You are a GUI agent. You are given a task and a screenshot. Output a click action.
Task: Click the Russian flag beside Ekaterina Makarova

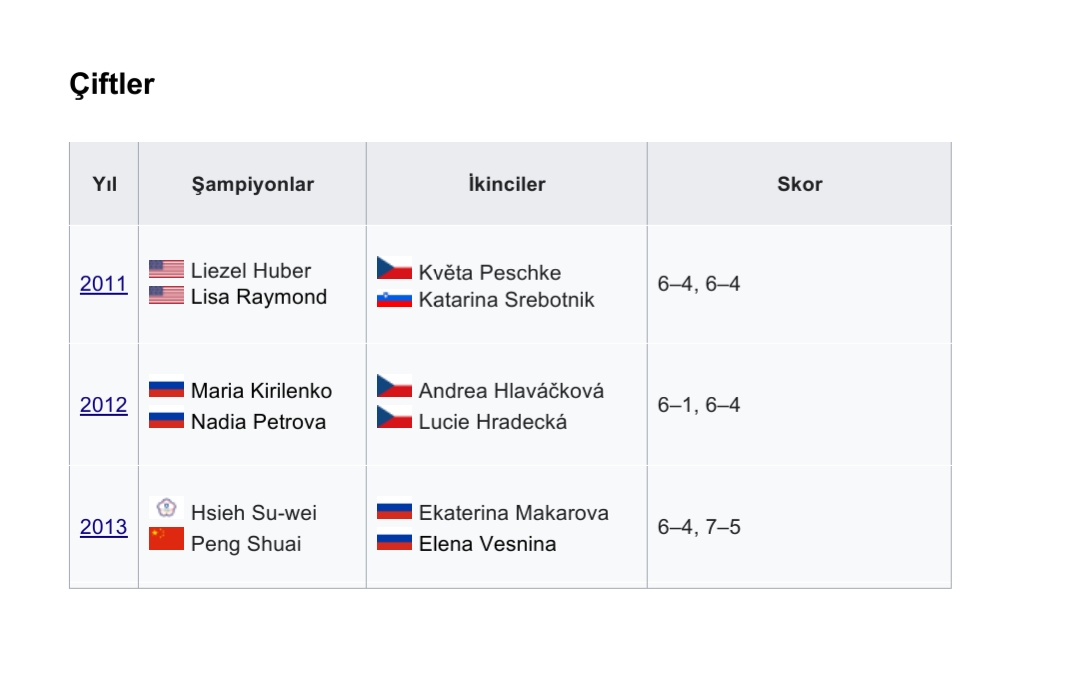pos(395,510)
